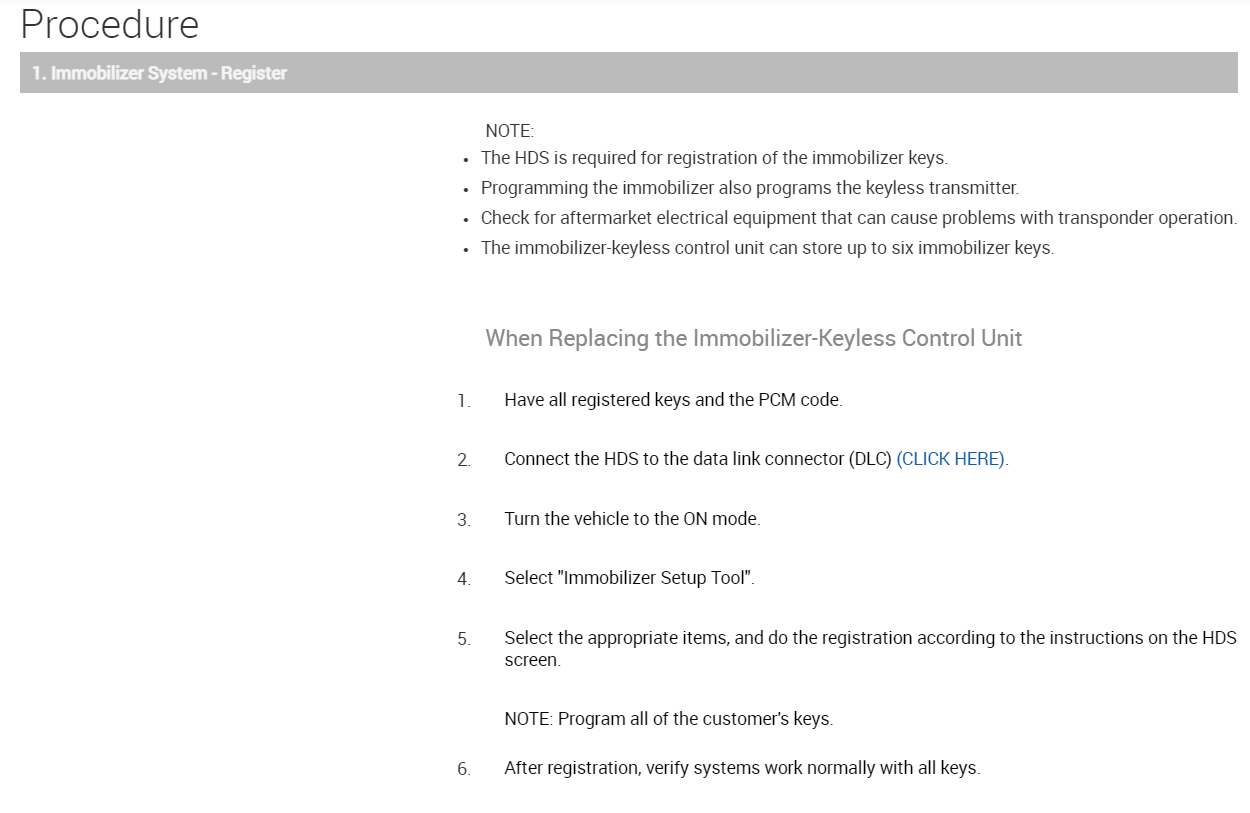Select the step text about PCM code
The image size is (1250, 813).
673,400
